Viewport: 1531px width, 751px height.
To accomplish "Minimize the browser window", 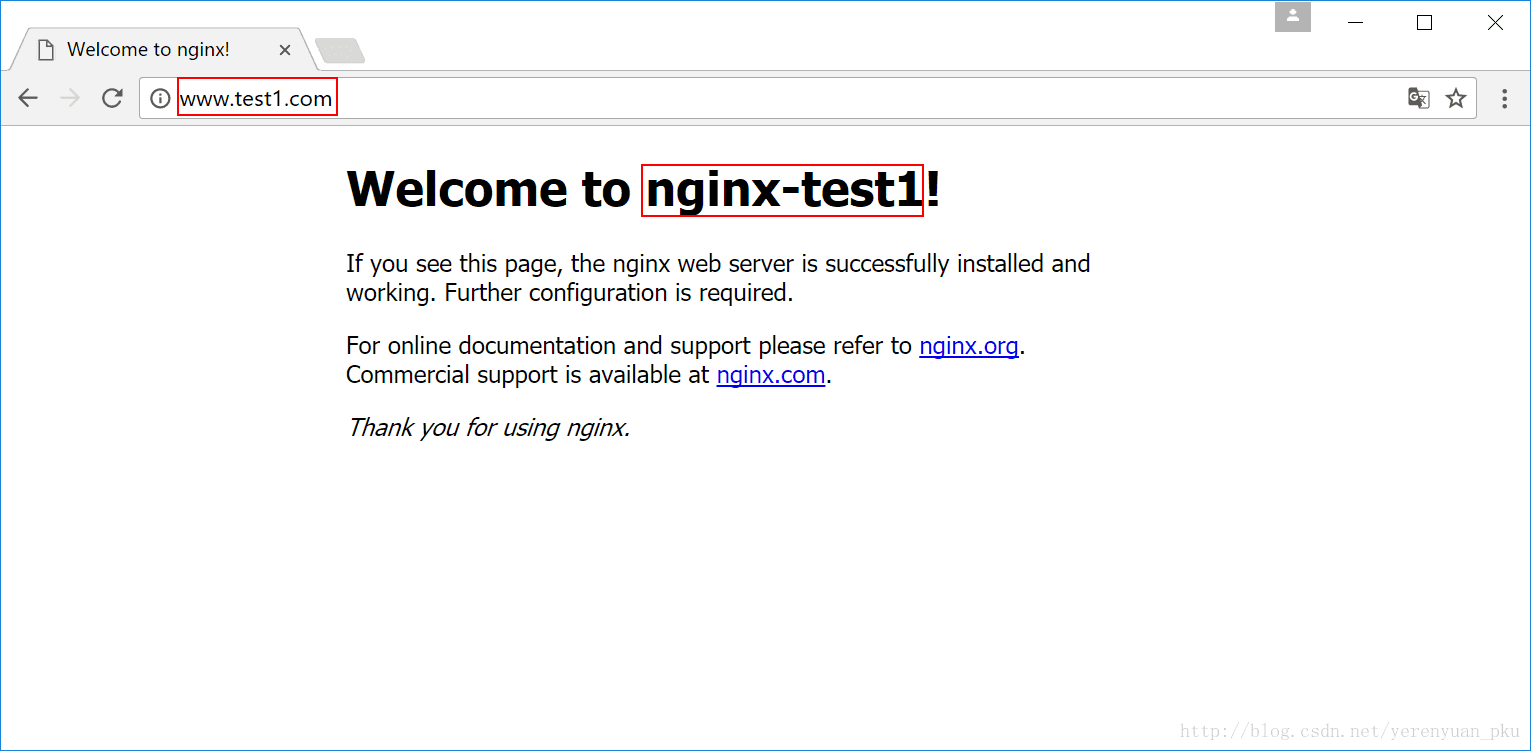I will (x=1356, y=23).
